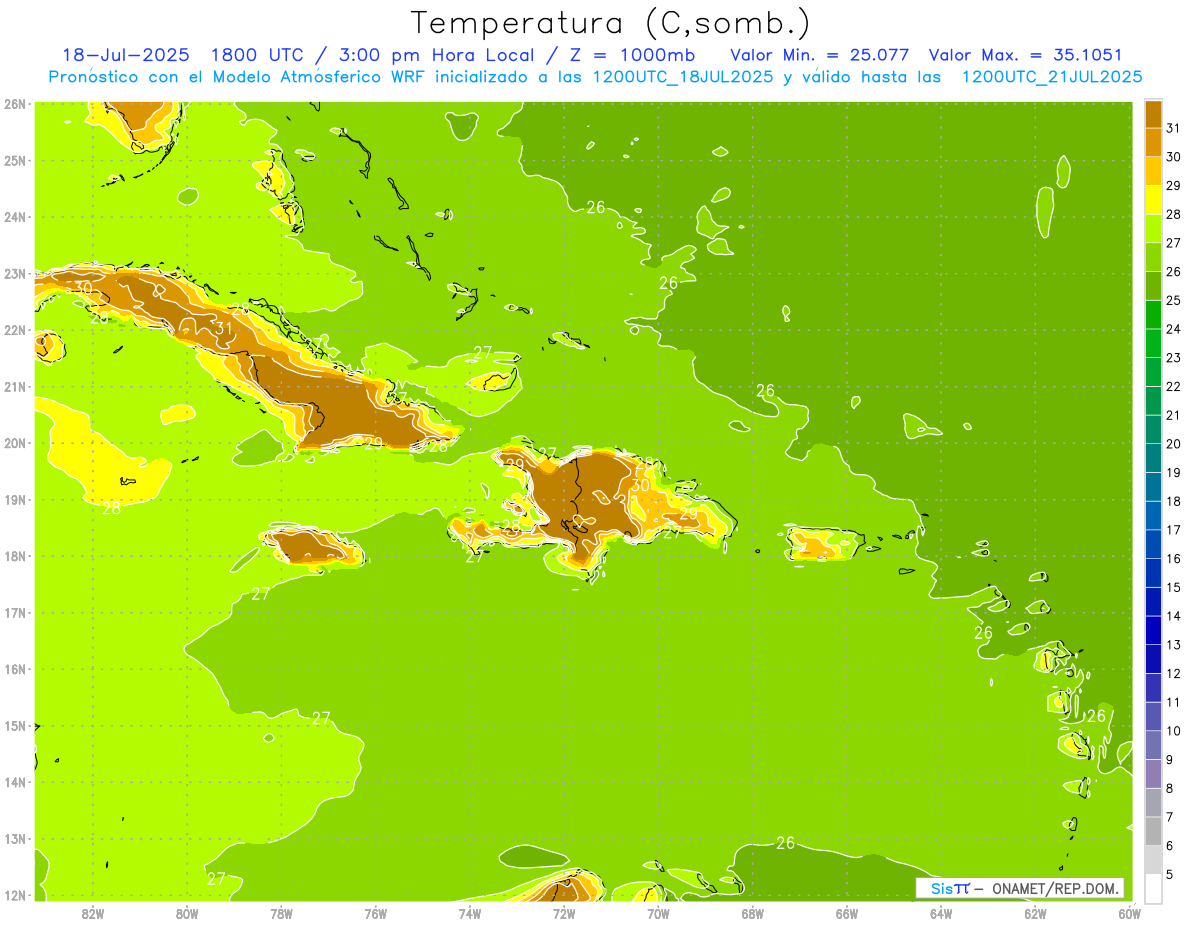Click the colorbar tick label "20"
This screenshot has height=927, width=1200.
(x=1174, y=443)
